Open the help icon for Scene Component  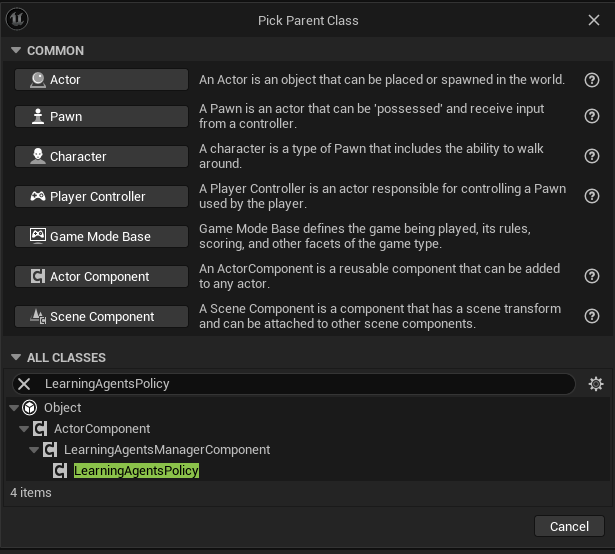591,316
